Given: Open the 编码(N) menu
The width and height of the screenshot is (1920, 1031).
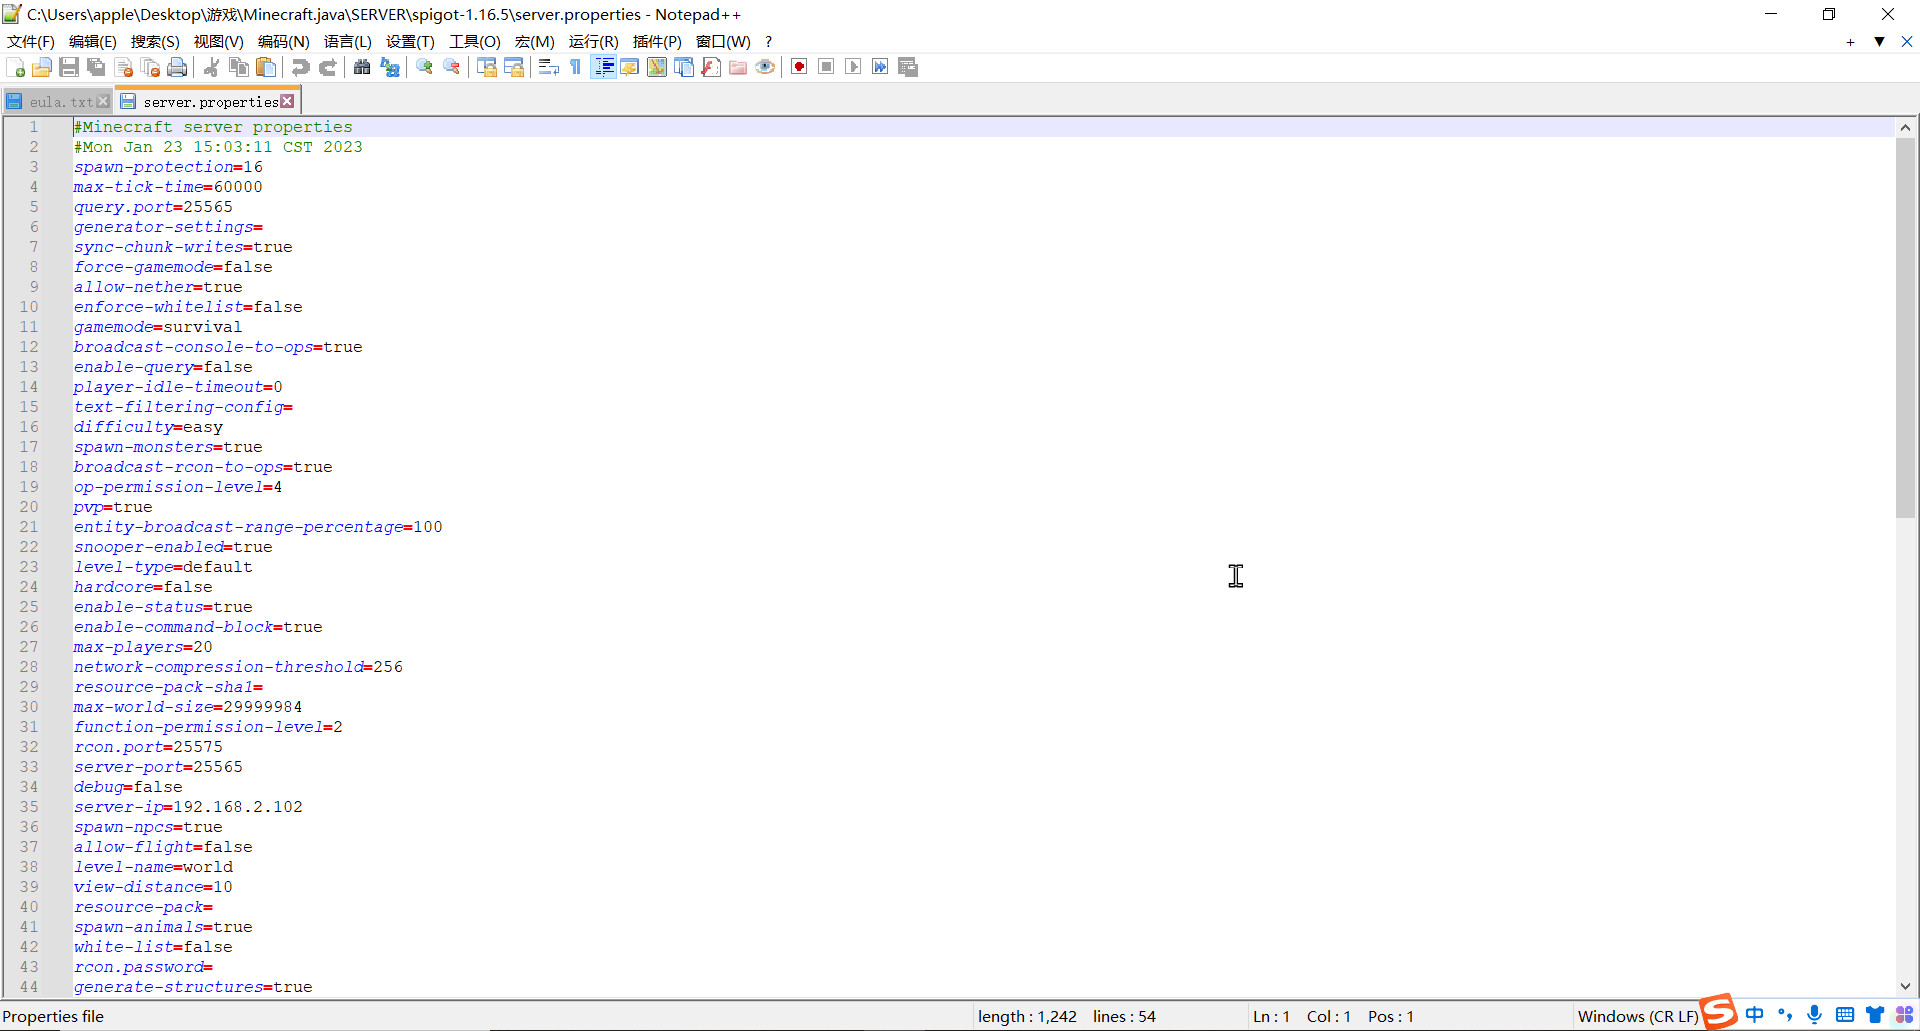Looking at the screenshot, I should click(284, 41).
